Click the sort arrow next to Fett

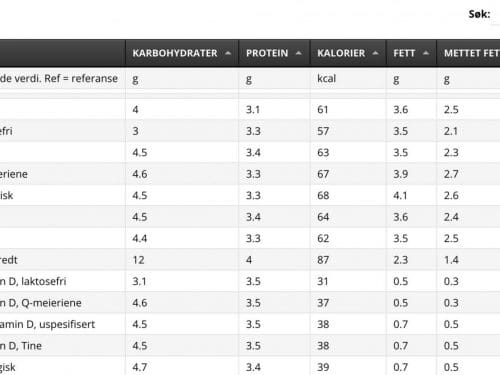coord(426,53)
